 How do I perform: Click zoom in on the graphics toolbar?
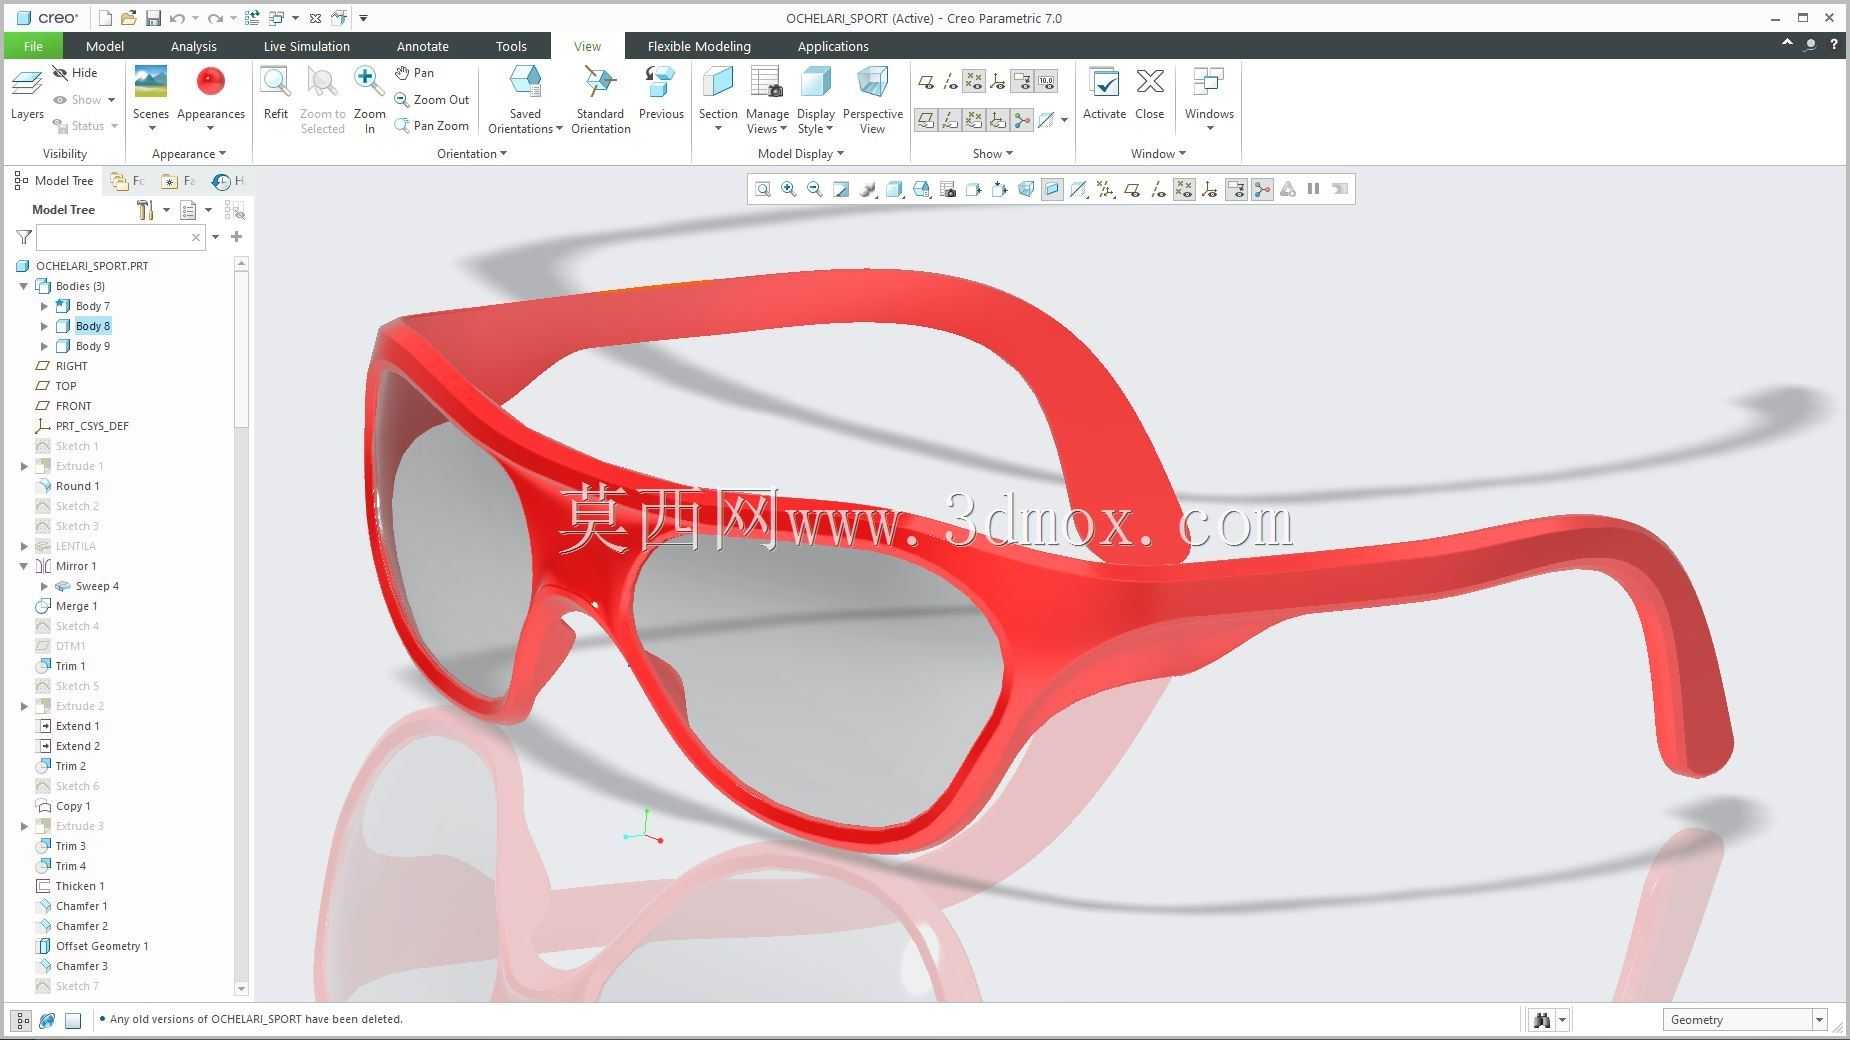[789, 189]
